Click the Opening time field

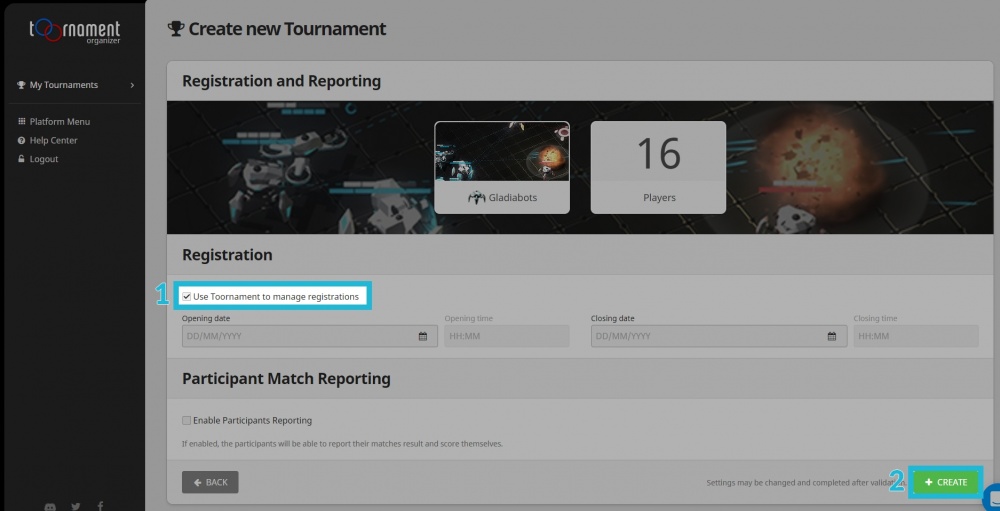[x=507, y=336]
